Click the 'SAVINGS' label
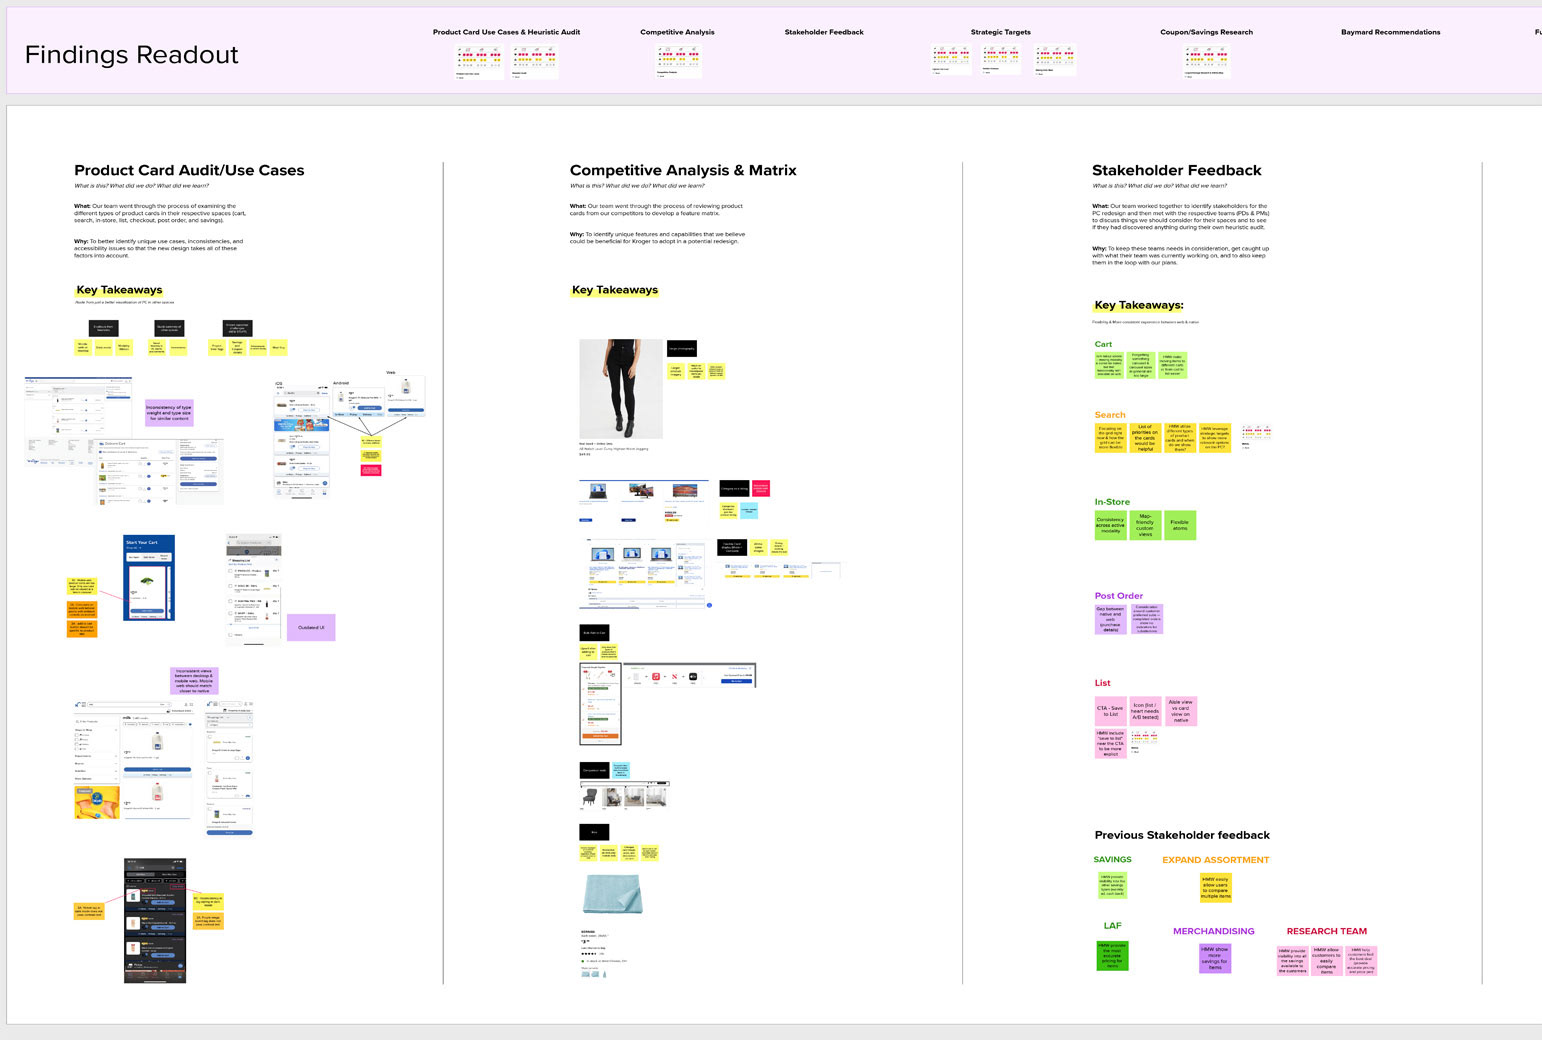1542x1040 pixels. click(x=1112, y=860)
